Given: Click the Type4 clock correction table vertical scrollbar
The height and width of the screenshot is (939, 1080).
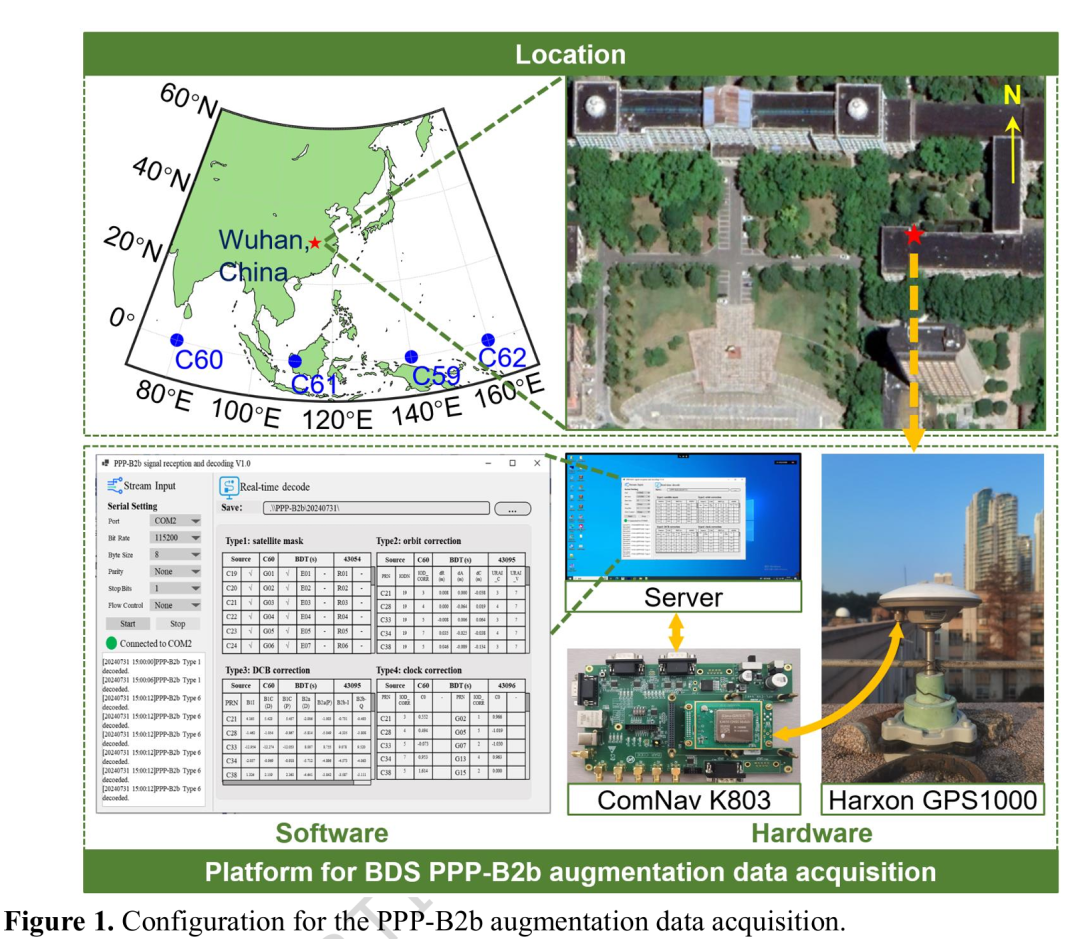Looking at the screenshot, I should tap(528, 736).
